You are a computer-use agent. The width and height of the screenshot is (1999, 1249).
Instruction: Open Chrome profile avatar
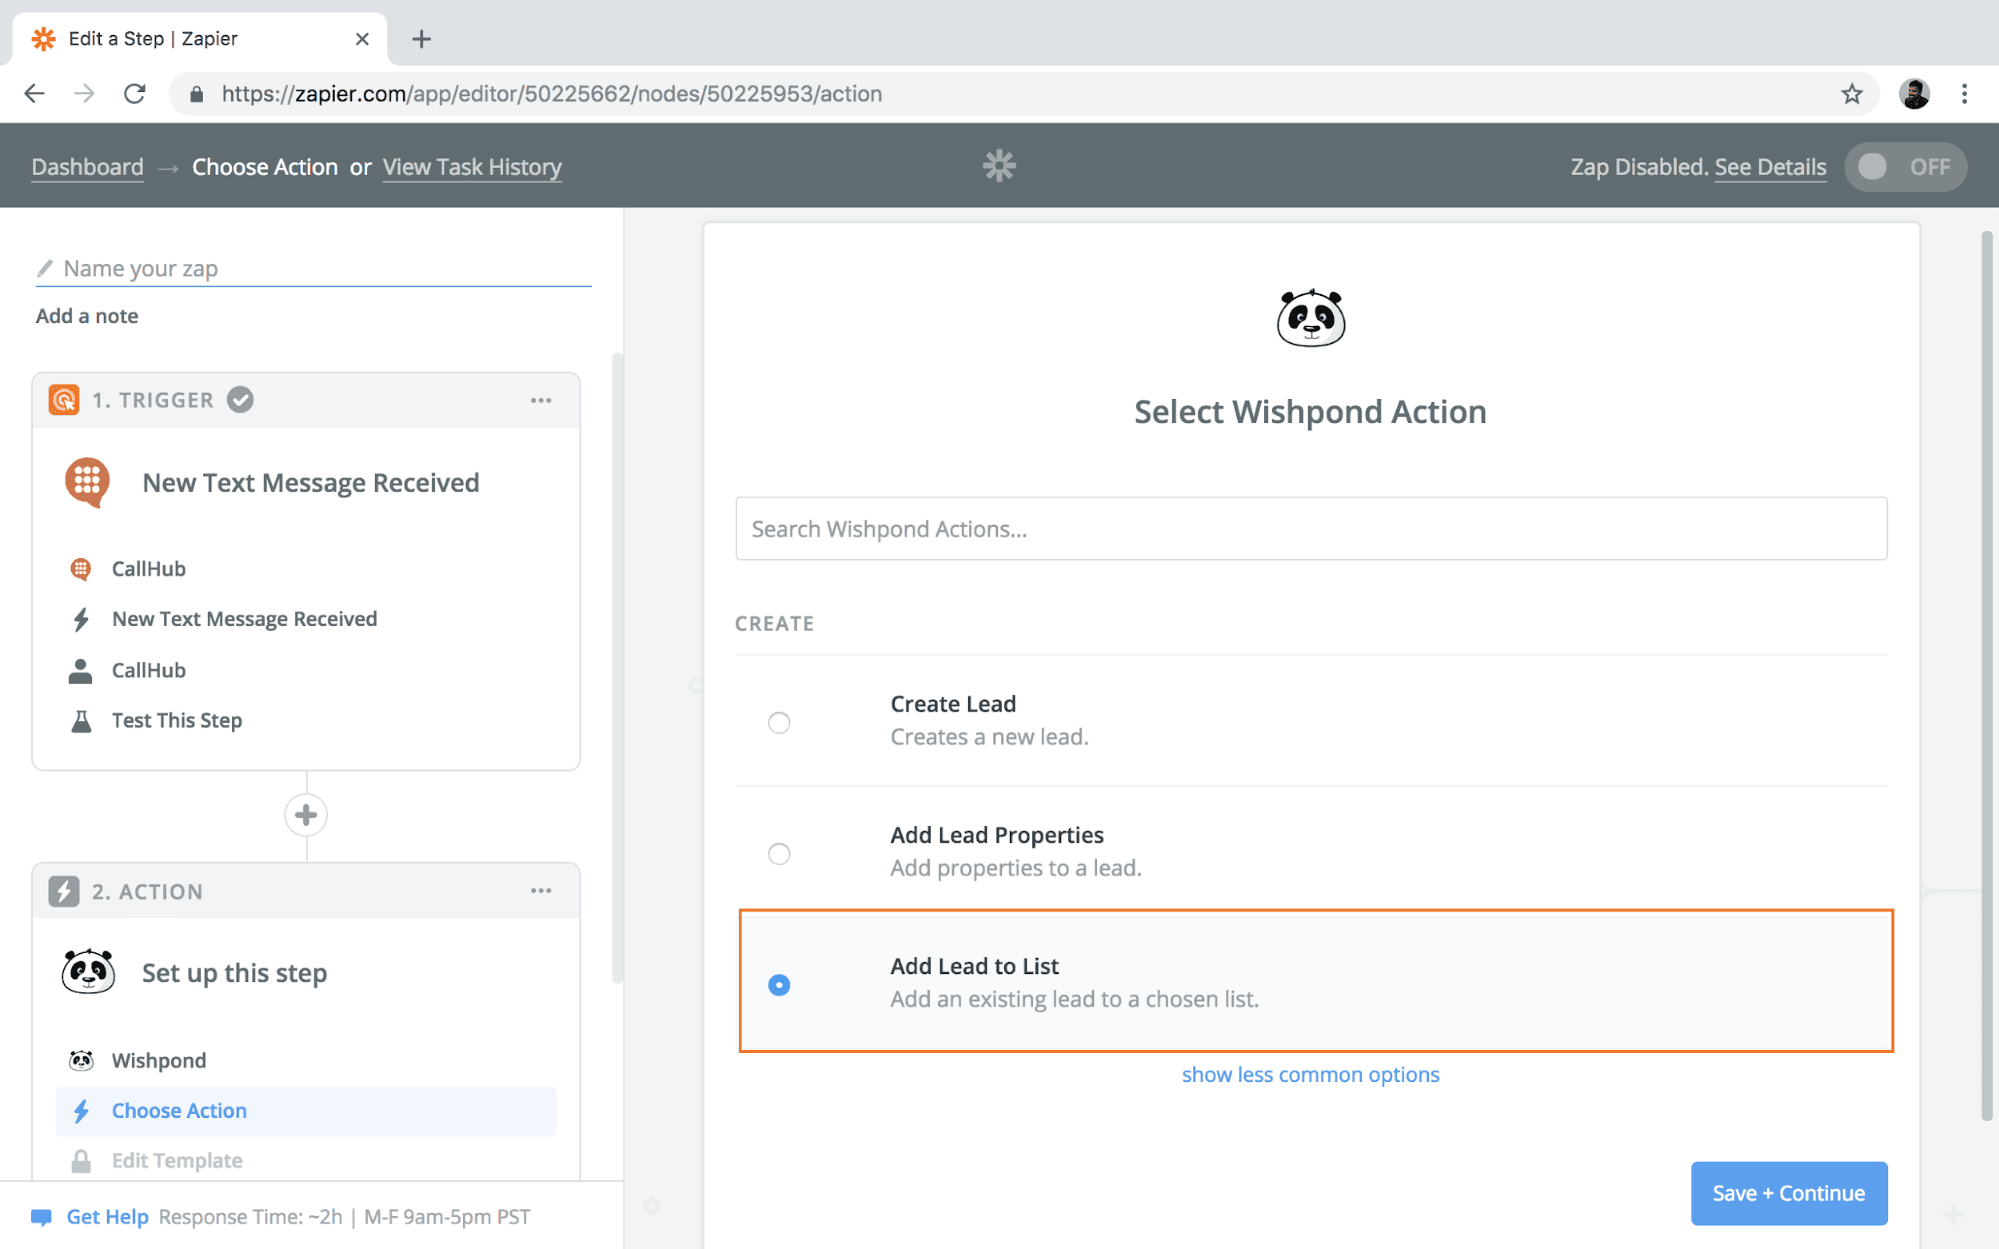point(1914,94)
